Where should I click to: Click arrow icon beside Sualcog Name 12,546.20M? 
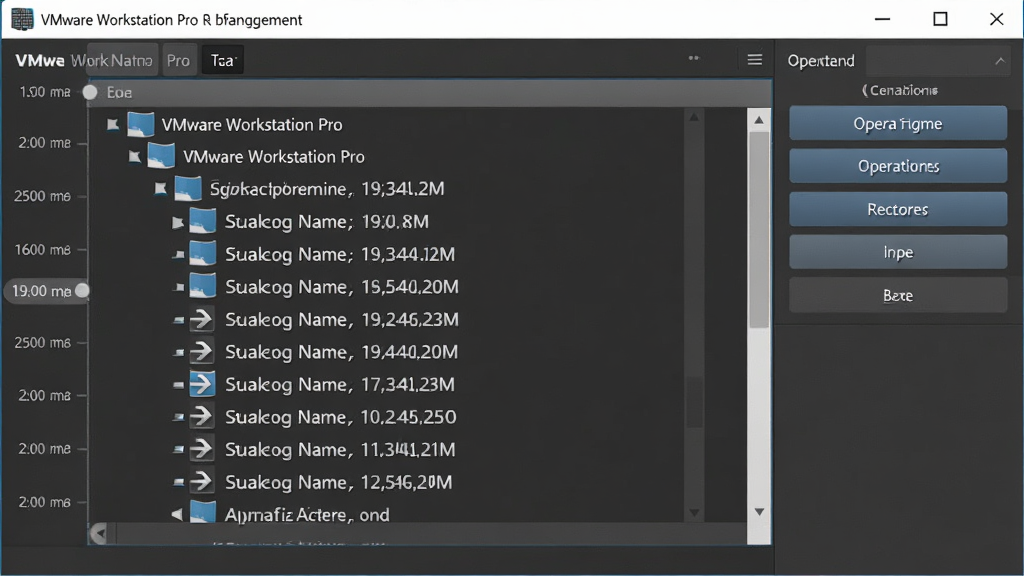click(202, 482)
